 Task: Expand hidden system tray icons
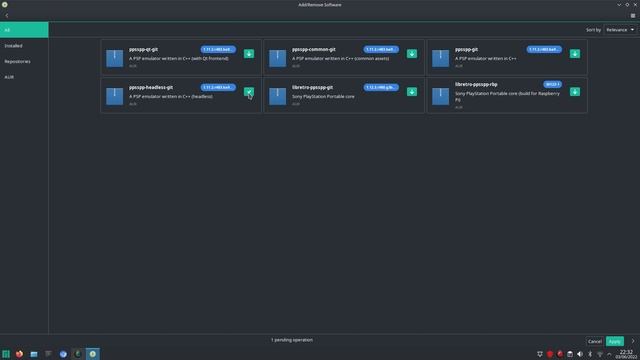coord(609,354)
